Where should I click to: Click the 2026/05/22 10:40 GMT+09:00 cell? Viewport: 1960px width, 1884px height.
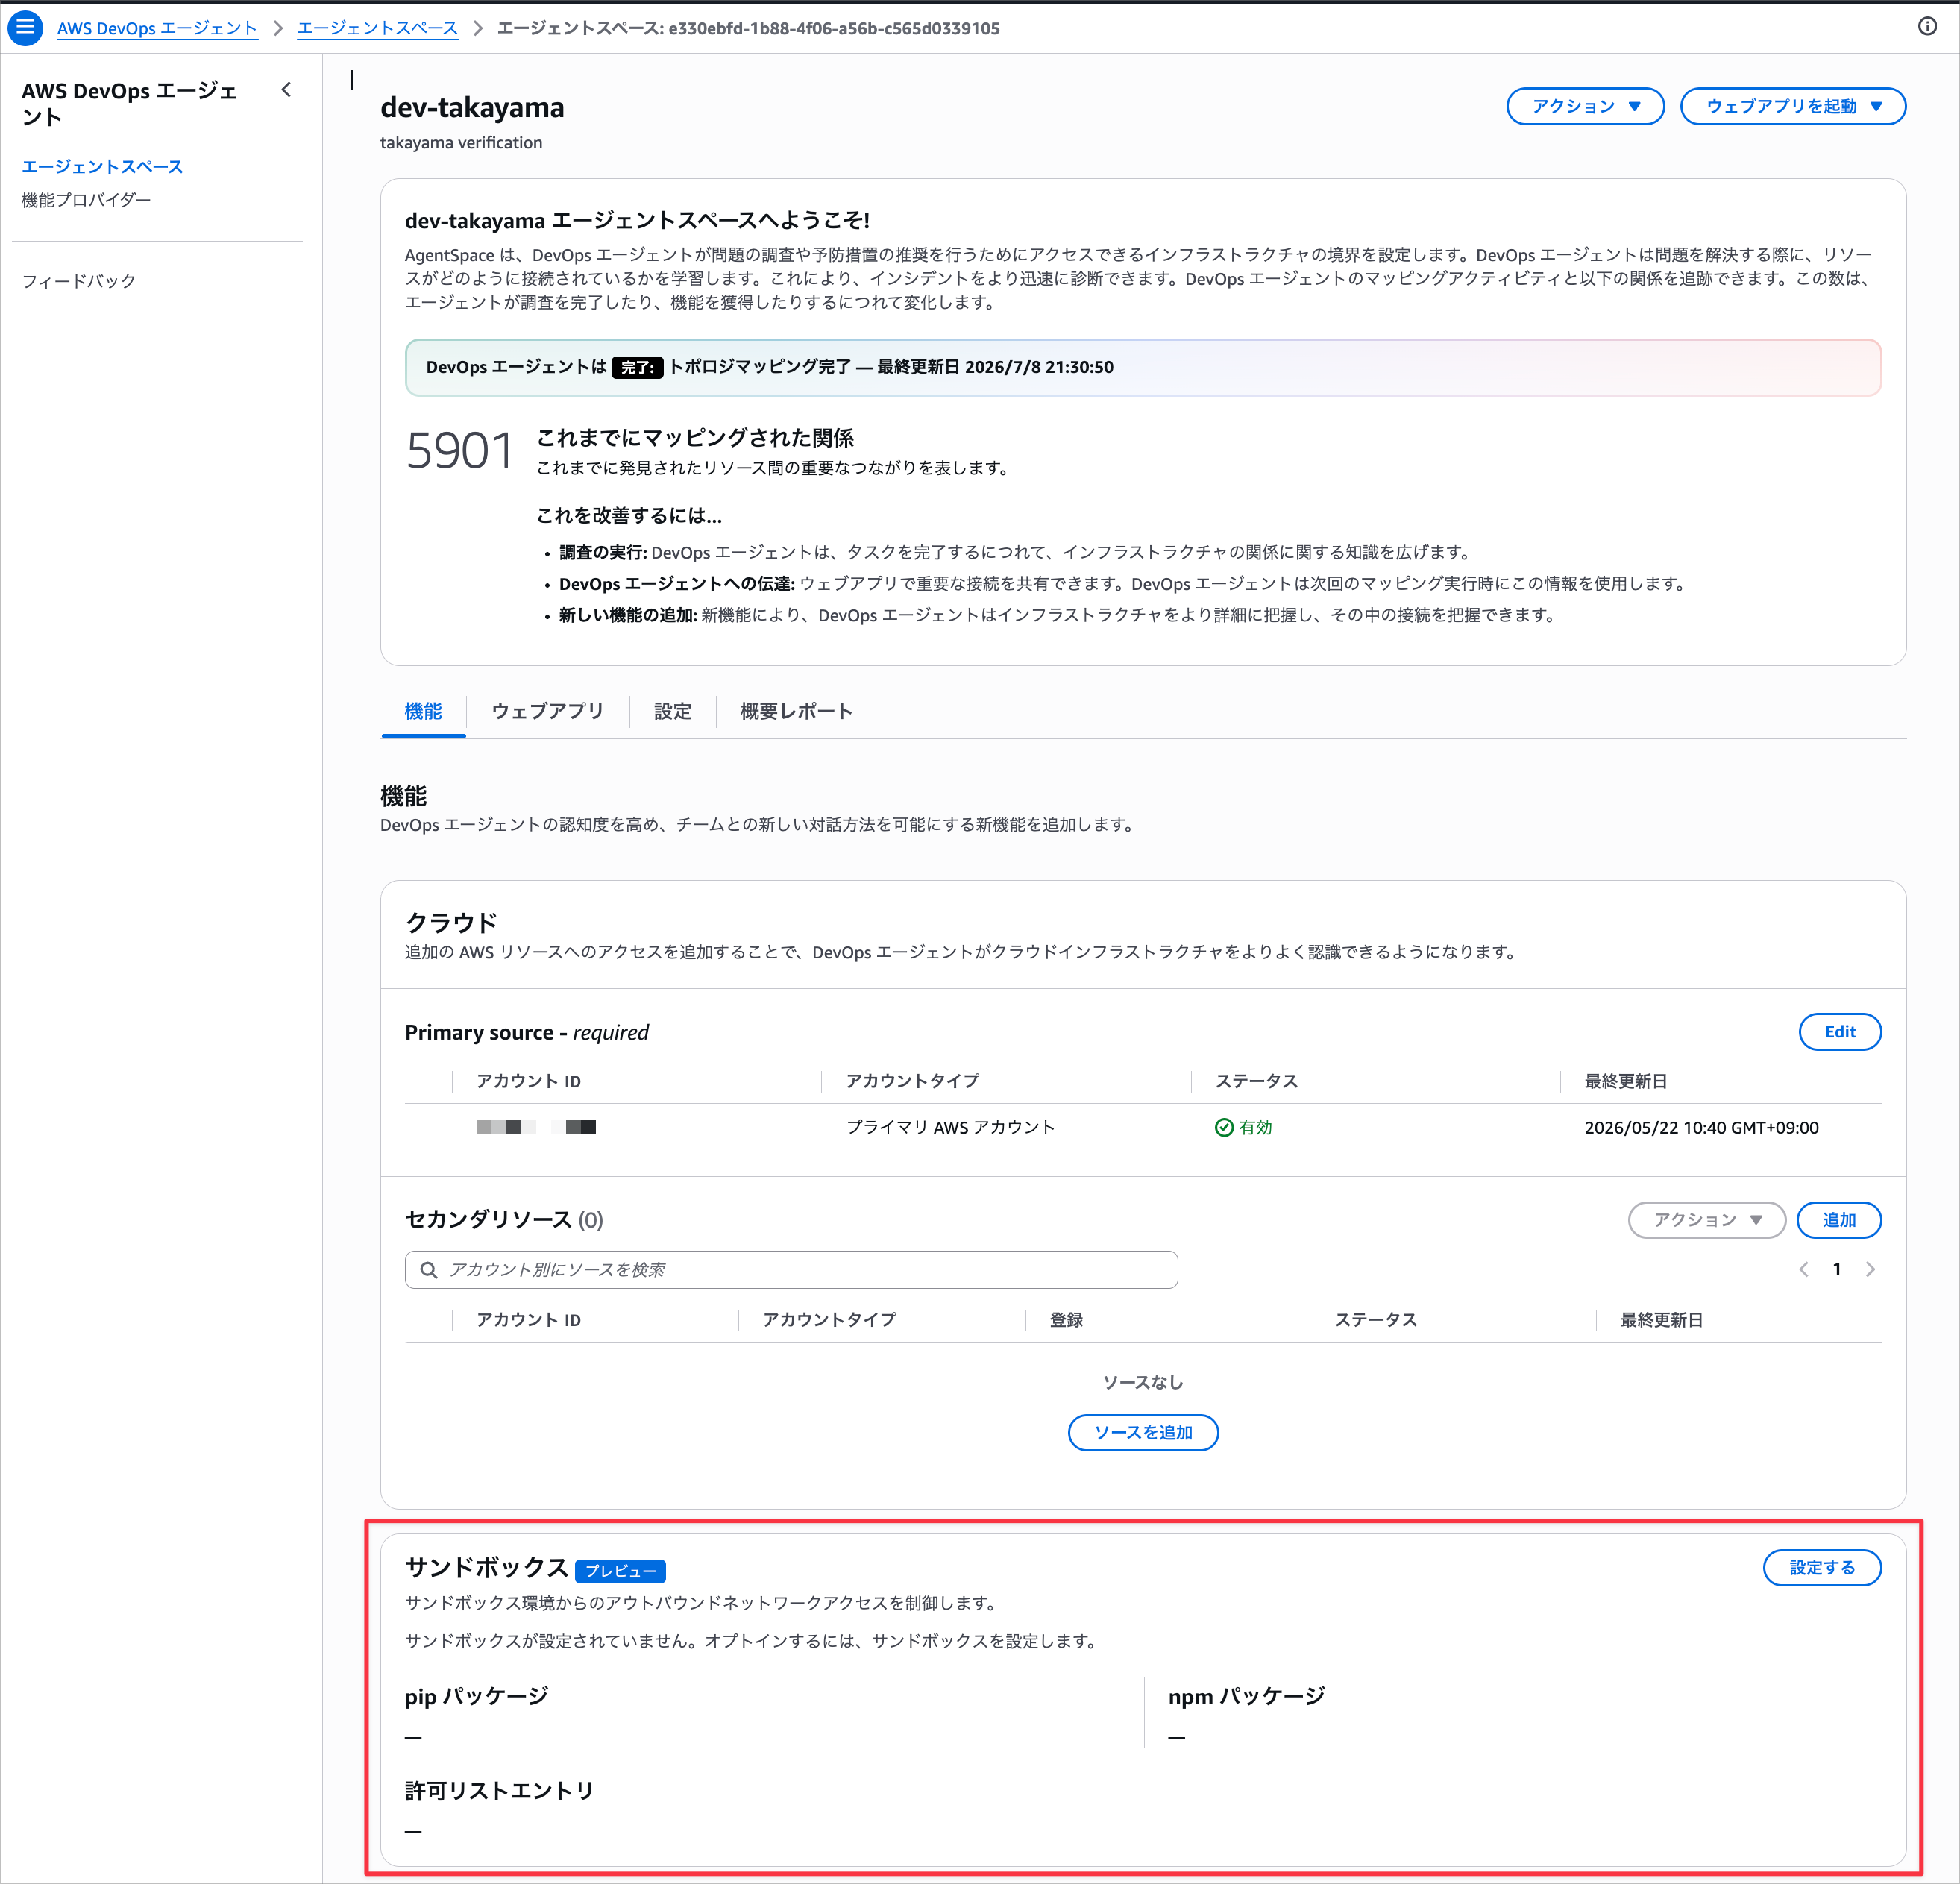pos(1701,1128)
